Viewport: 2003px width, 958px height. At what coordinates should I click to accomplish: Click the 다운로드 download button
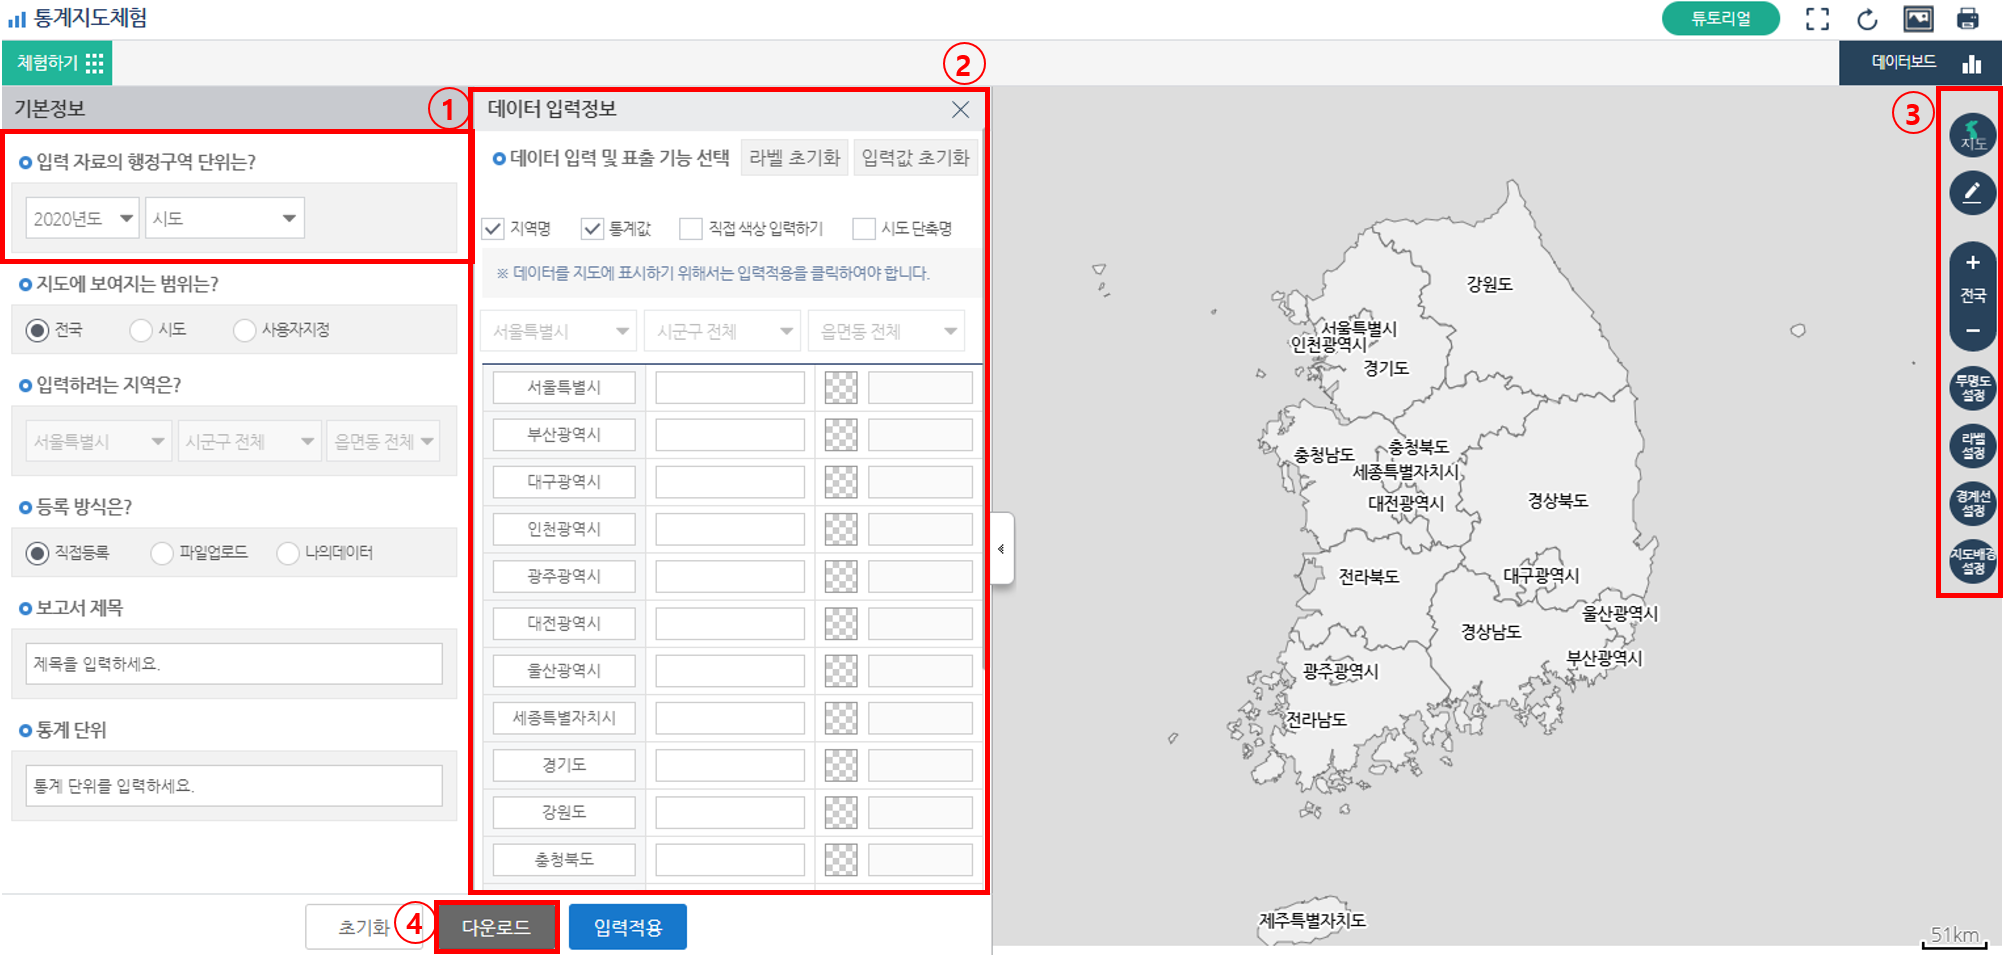(497, 926)
